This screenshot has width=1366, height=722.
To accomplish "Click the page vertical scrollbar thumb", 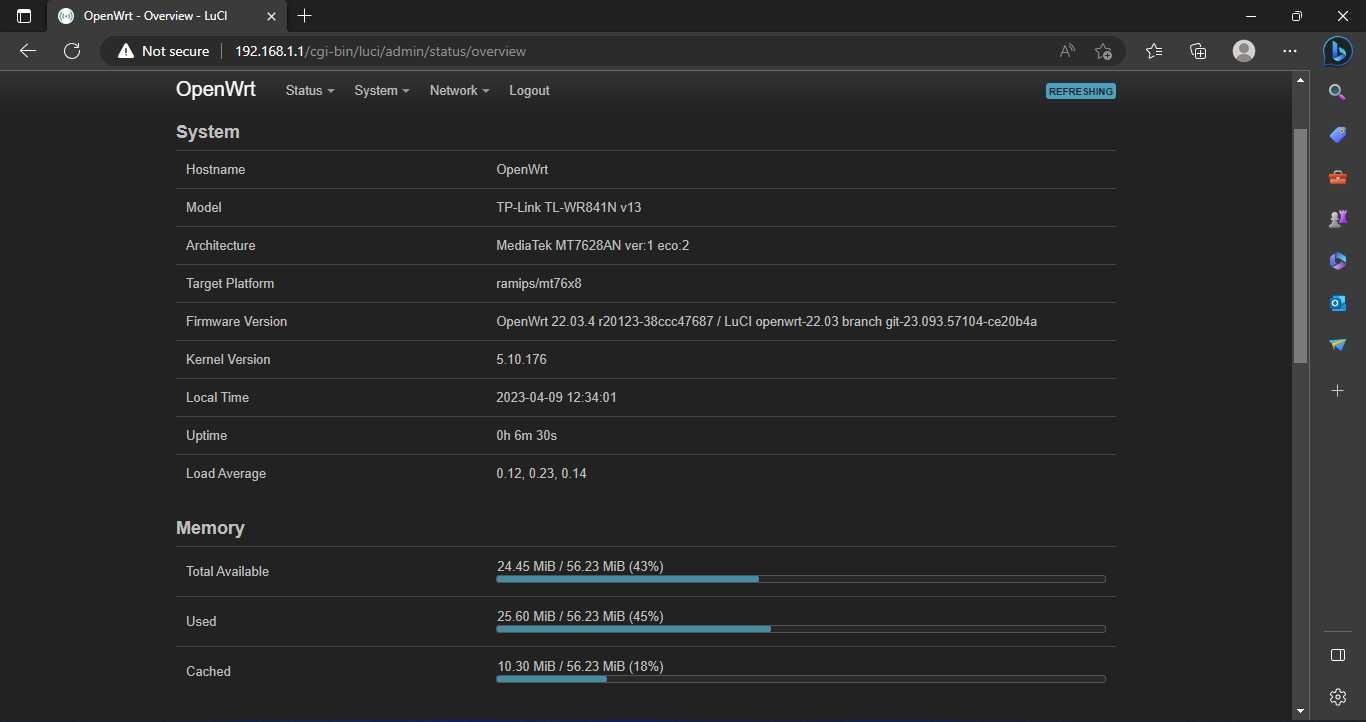I will point(1300,245).
